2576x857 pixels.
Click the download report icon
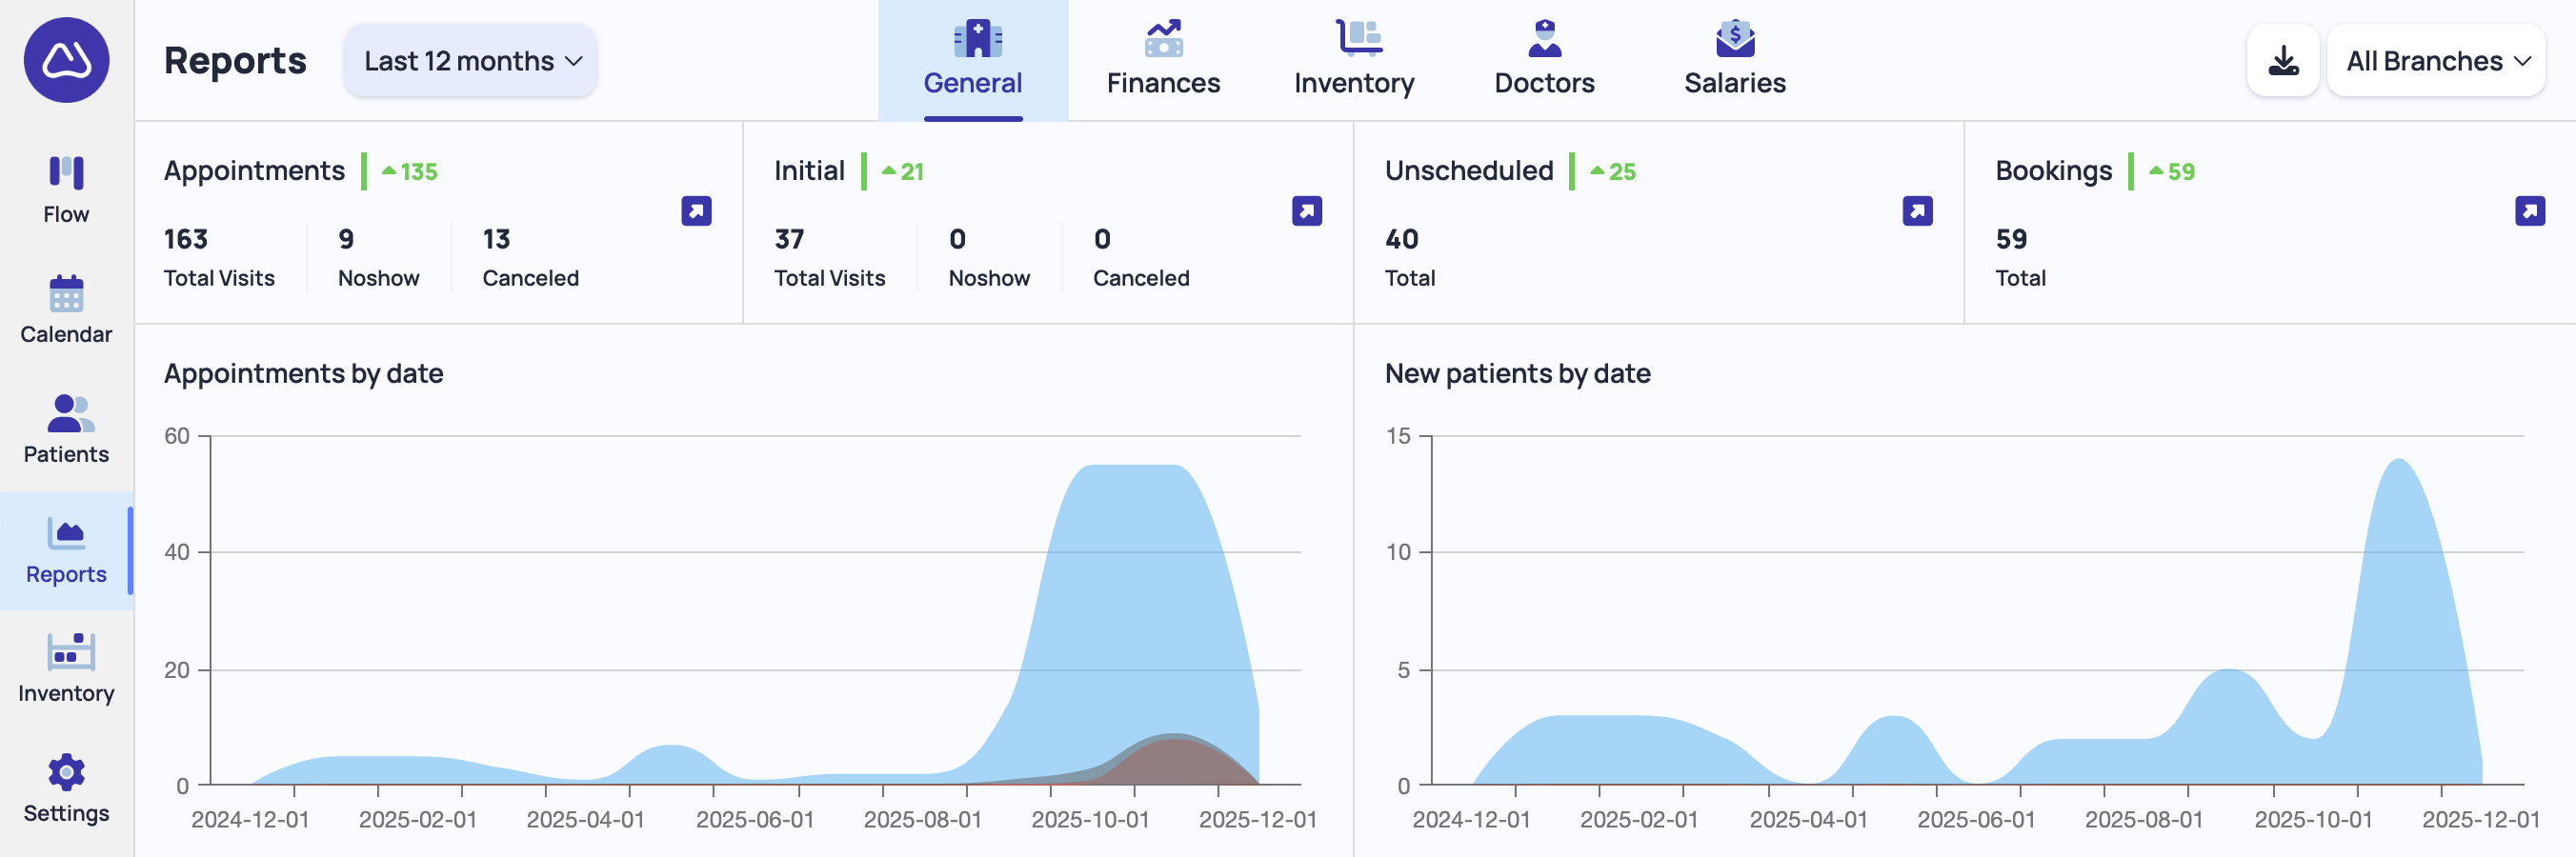2283,61
